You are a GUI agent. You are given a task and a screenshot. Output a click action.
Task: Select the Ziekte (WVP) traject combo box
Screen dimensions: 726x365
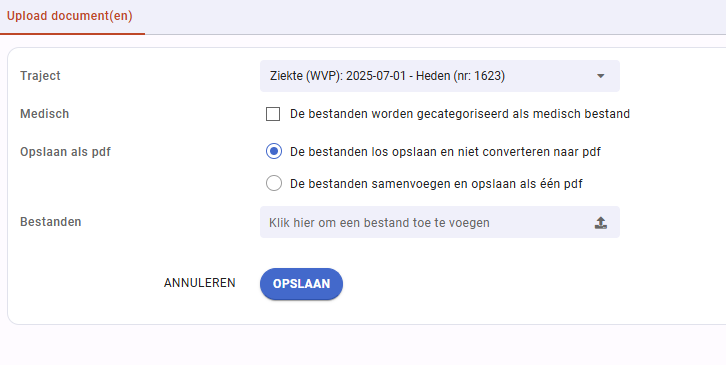(440, 76)
